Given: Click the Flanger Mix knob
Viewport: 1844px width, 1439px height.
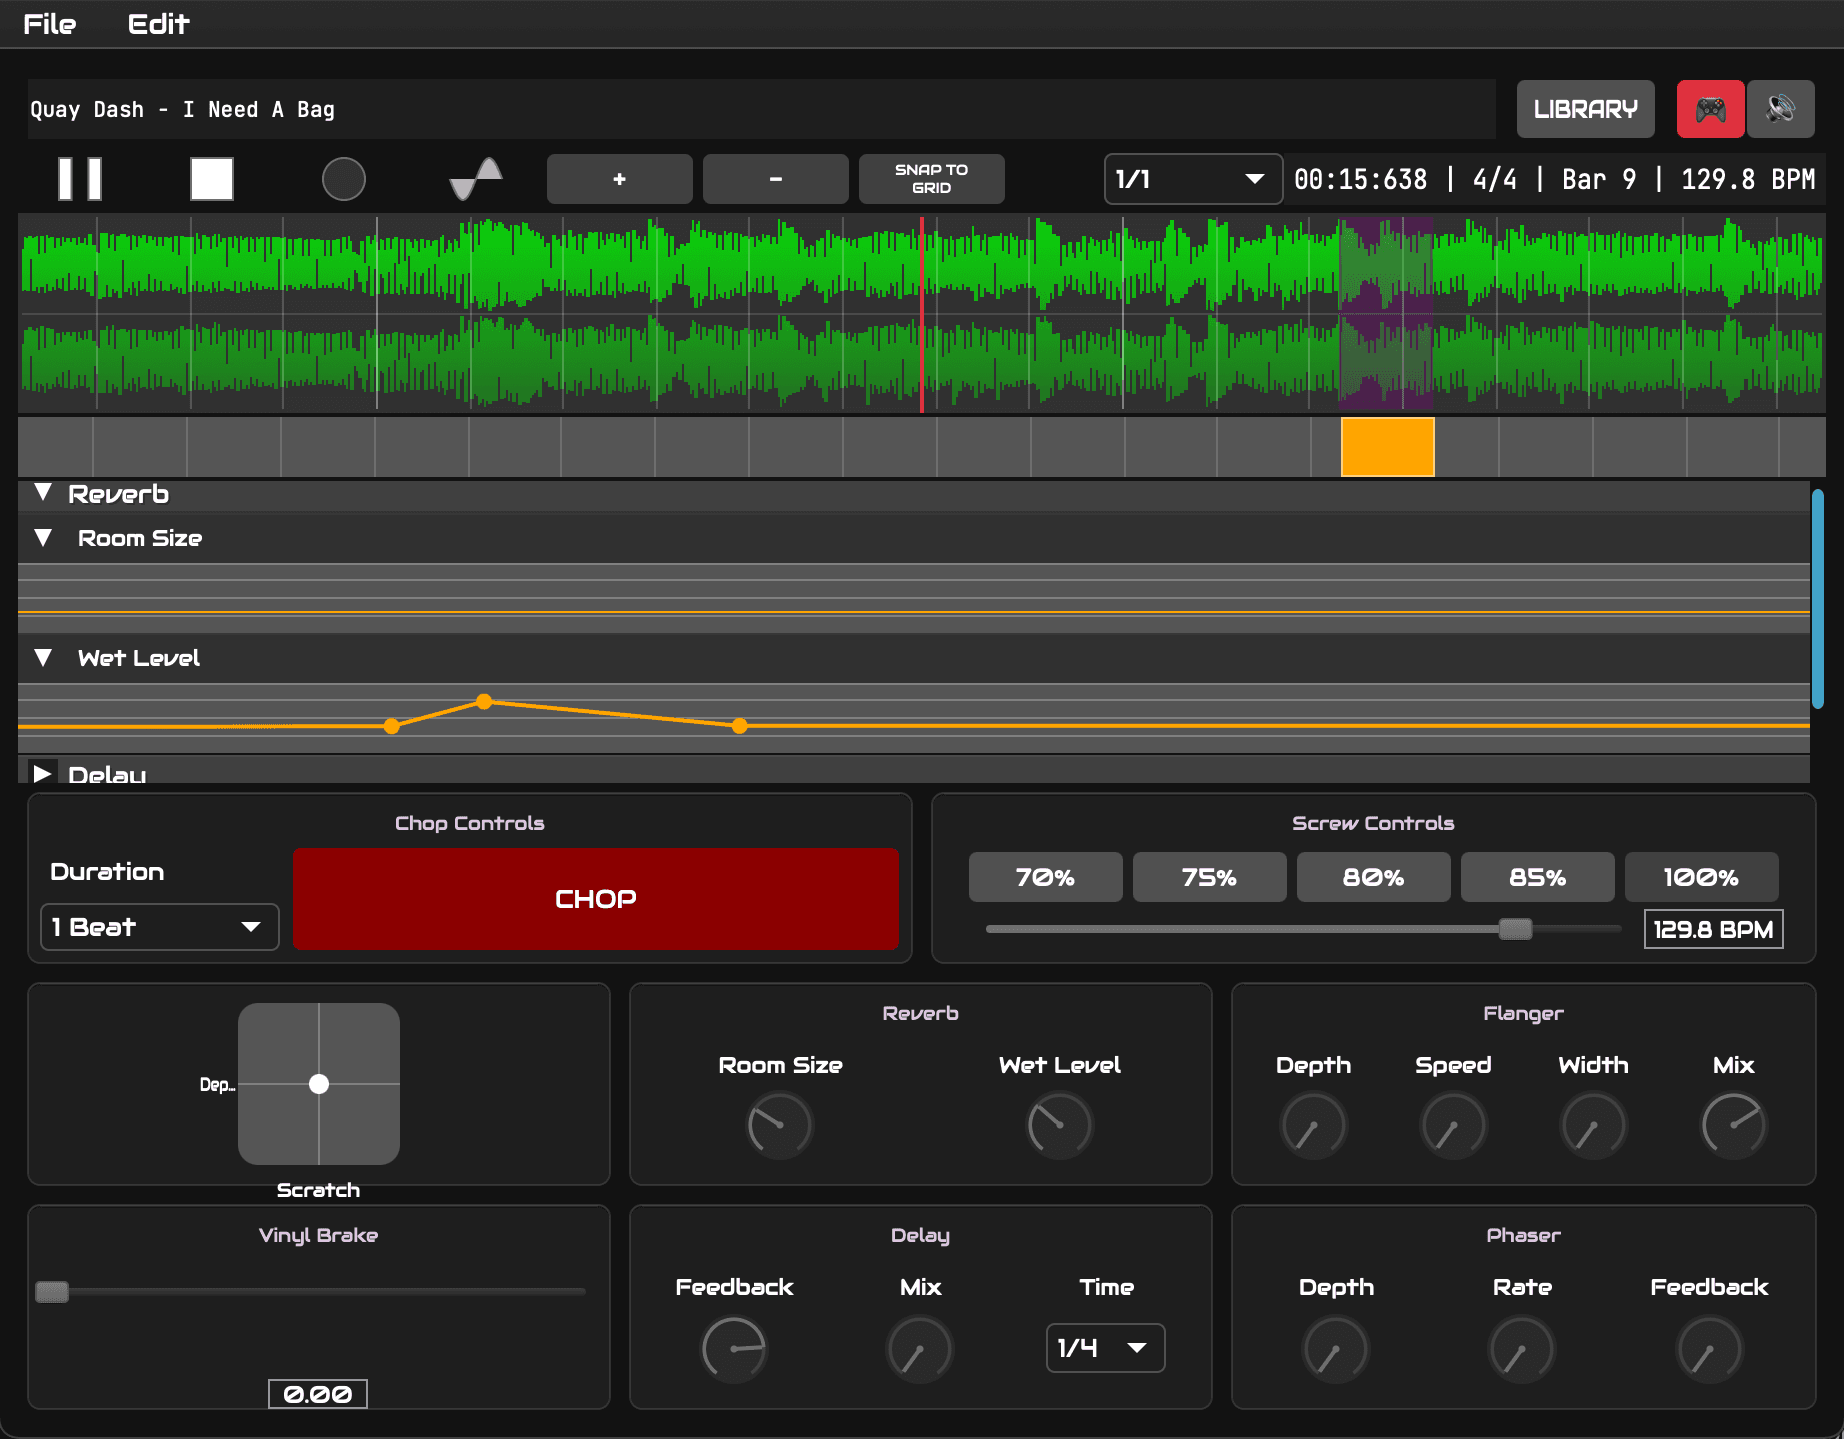Looking at the screenshot, I should click(1734, 1126).
